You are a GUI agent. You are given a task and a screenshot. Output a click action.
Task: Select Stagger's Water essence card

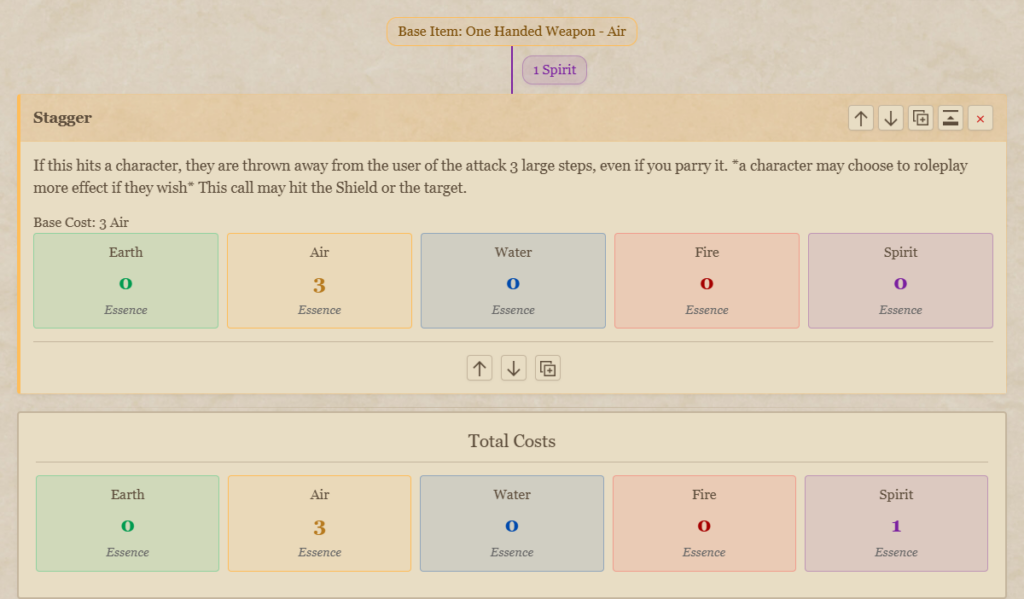click(x=513, y=281)
